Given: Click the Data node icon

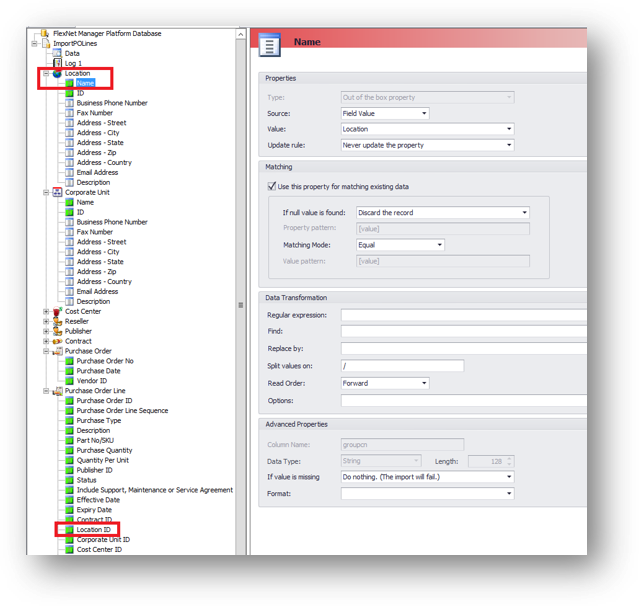Looking at the screenshot, I should (57, 53).
